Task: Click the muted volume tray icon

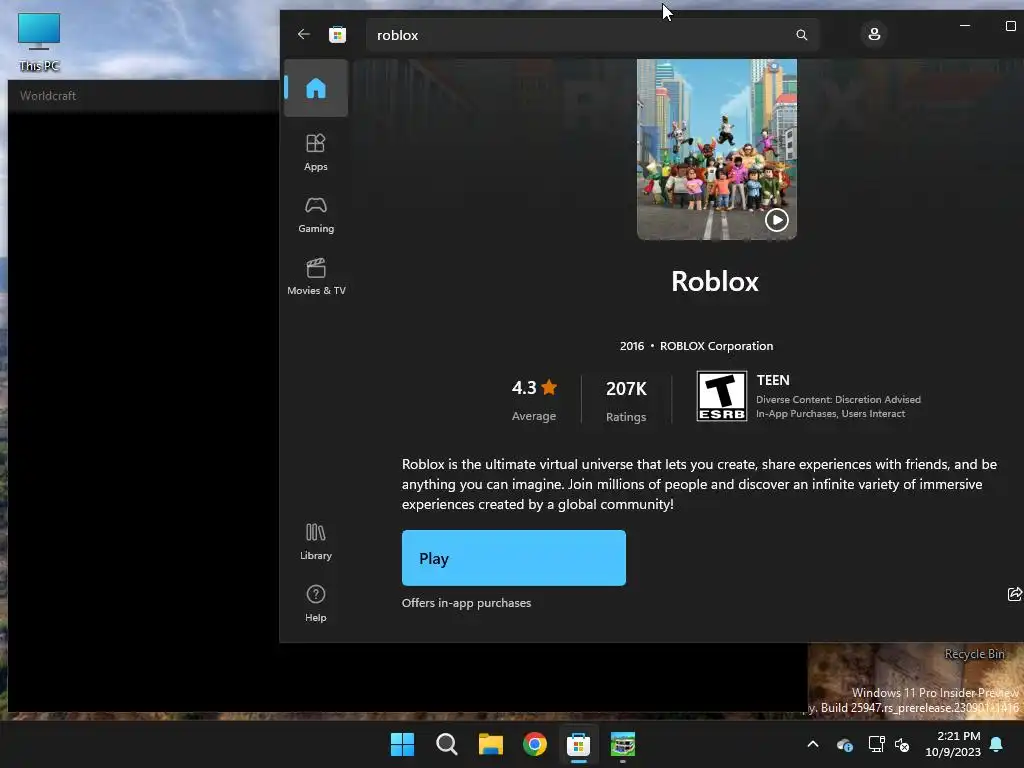Action: (x=903, y=744)
